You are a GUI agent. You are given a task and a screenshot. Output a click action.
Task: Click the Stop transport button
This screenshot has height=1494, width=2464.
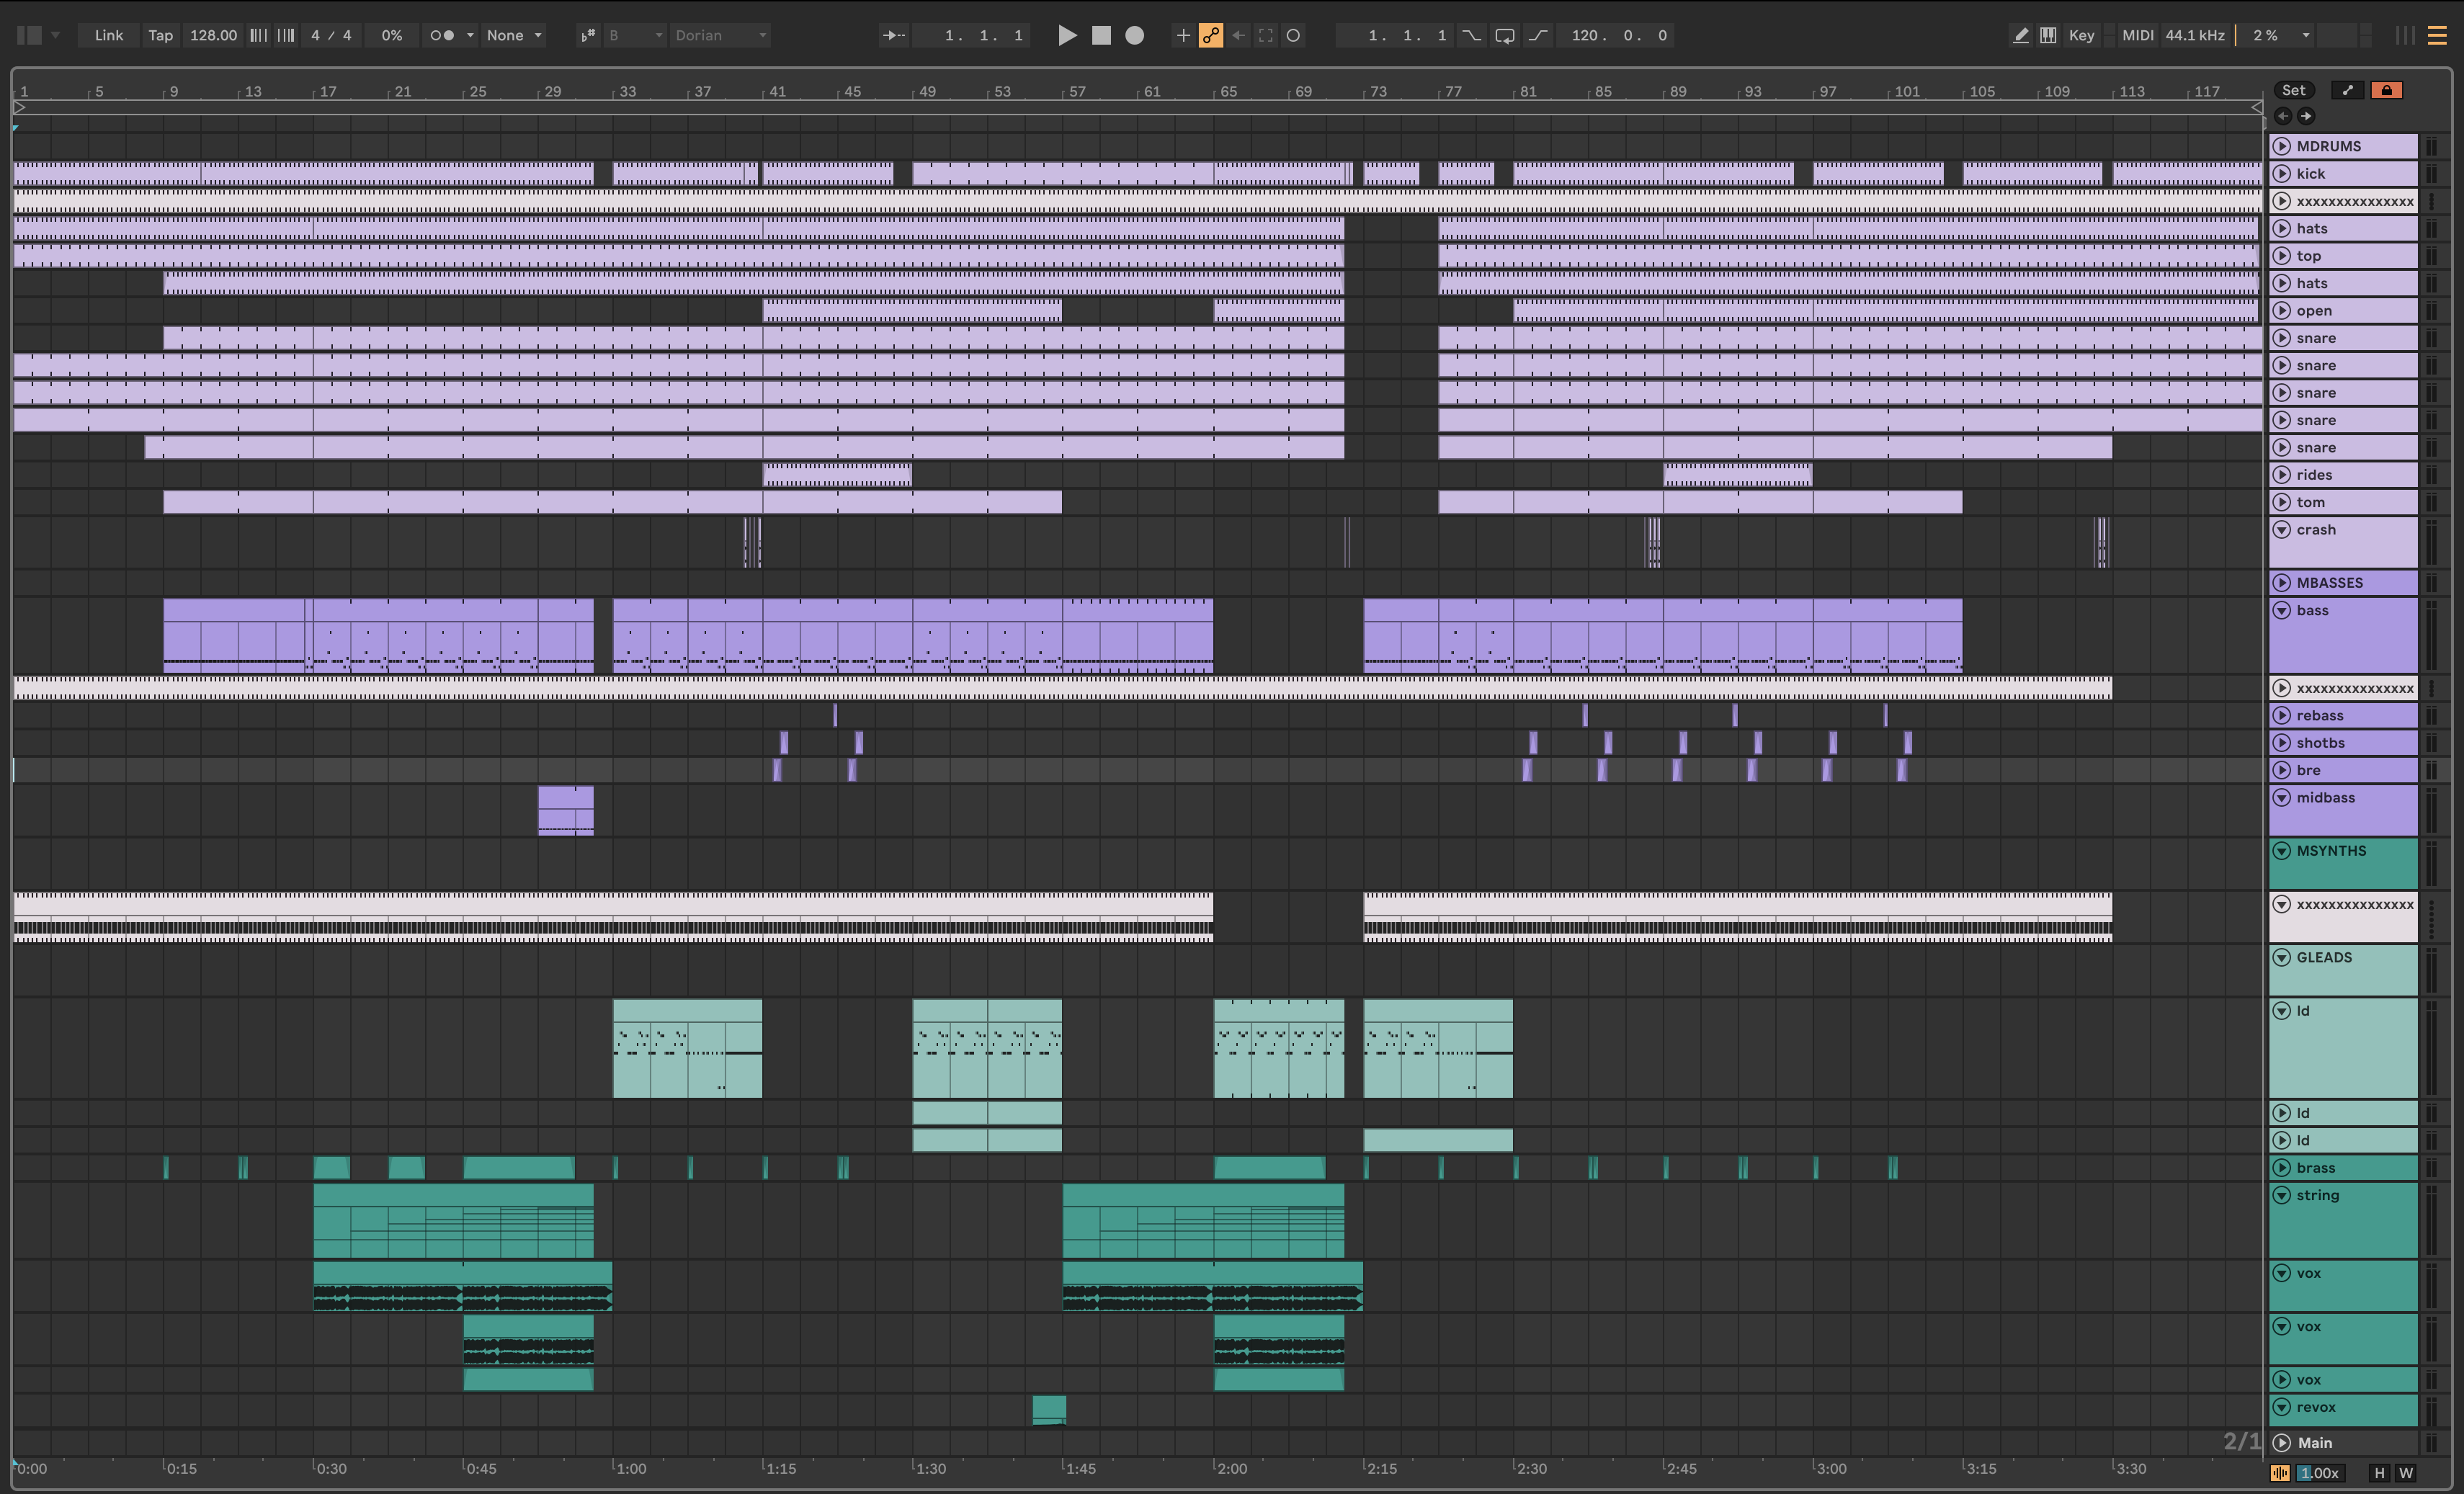(x=1101, y=35)
